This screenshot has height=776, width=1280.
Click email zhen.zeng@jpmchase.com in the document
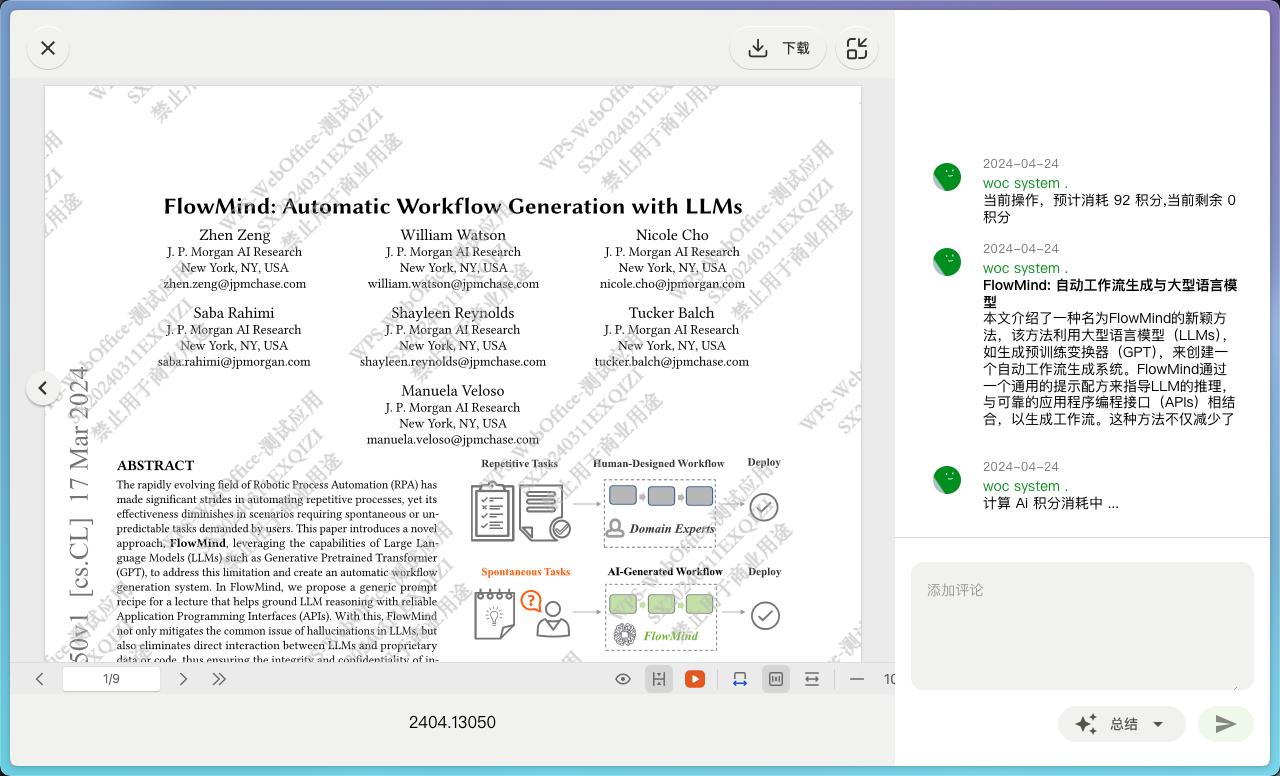[x=235, y=284]
